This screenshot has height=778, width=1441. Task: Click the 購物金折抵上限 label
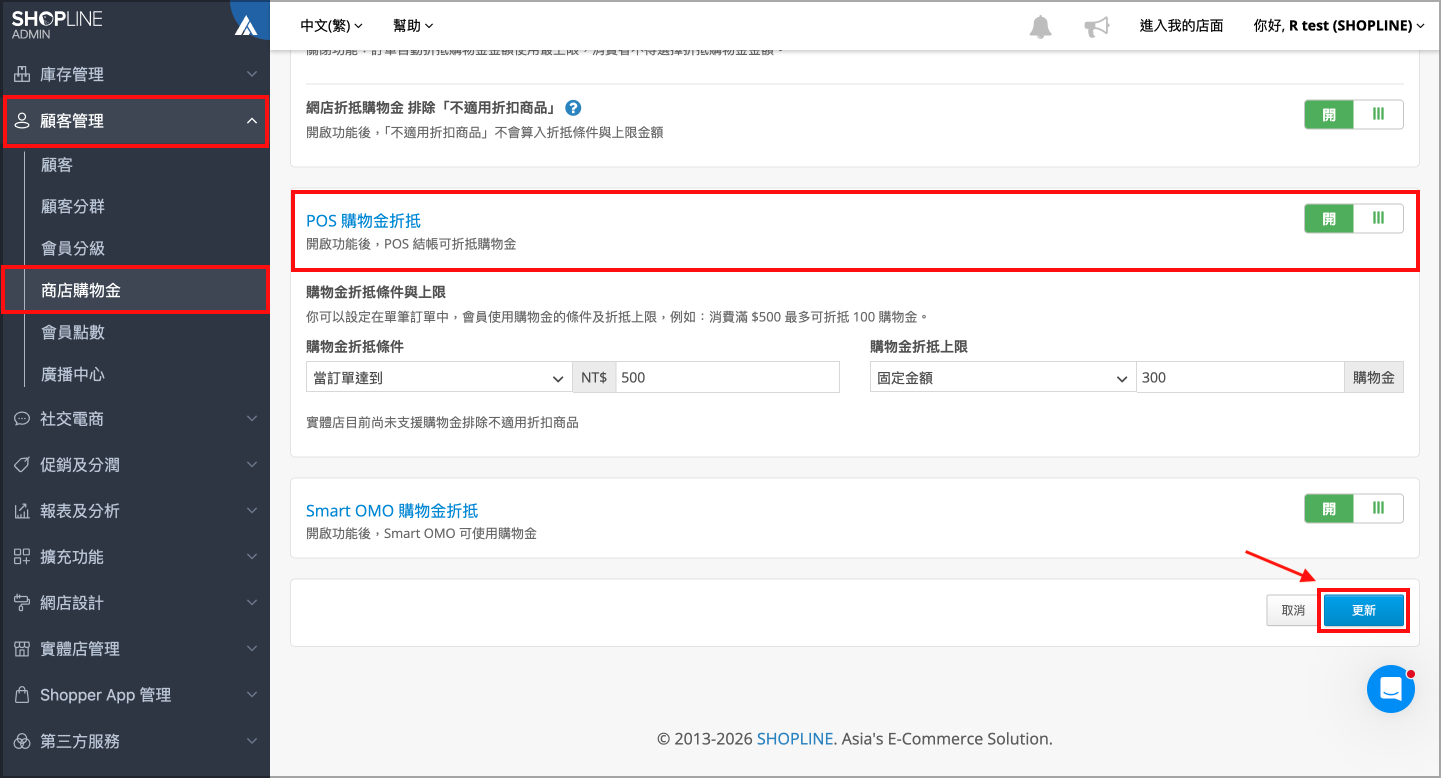pos(919,347)
